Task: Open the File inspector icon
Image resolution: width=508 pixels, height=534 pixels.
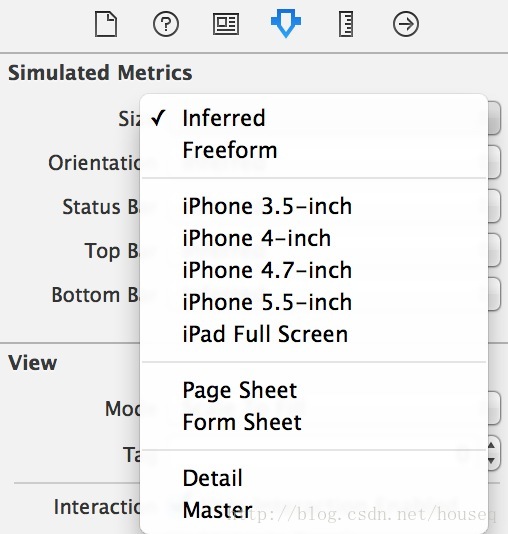Action: [x=106, y=24]
